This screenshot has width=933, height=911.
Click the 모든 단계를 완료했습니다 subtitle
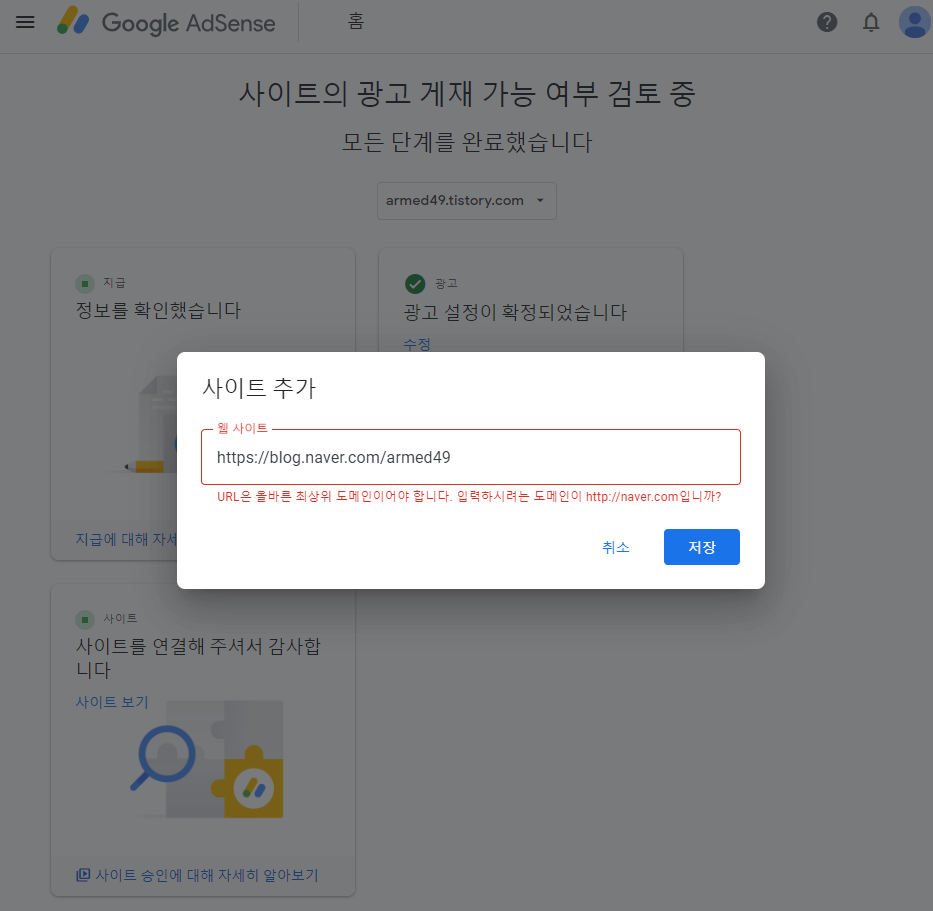[x=466, y=142]
